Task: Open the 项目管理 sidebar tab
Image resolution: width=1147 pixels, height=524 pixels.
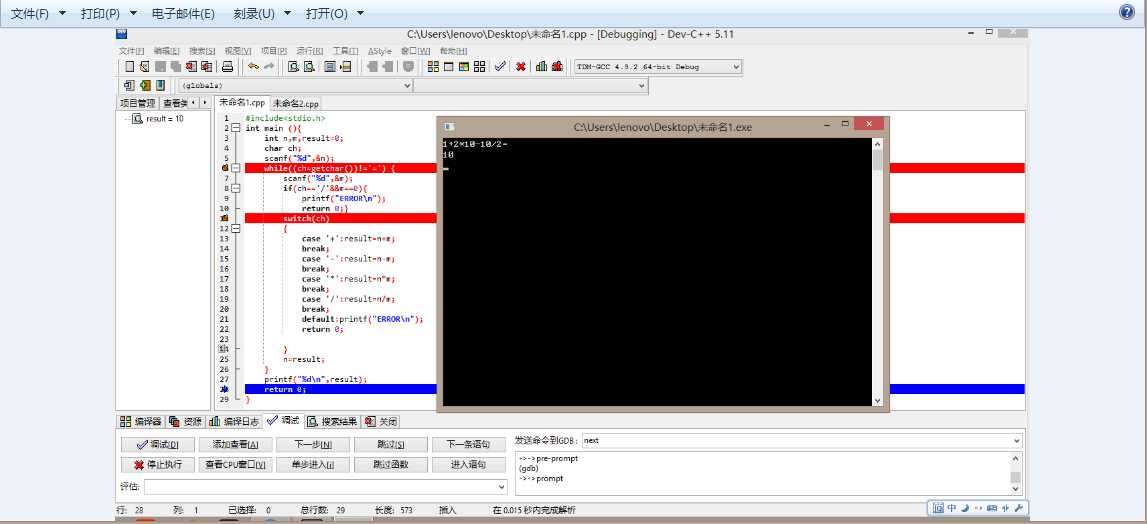Action: (138, 103)
